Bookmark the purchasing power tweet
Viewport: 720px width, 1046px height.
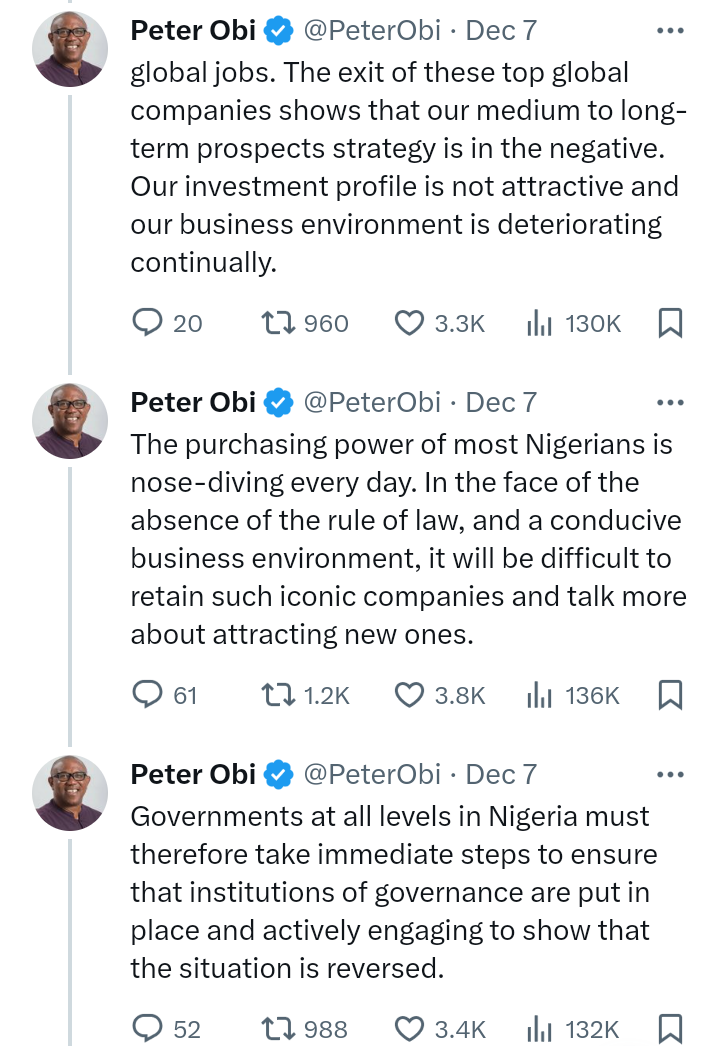coord(670,695)
